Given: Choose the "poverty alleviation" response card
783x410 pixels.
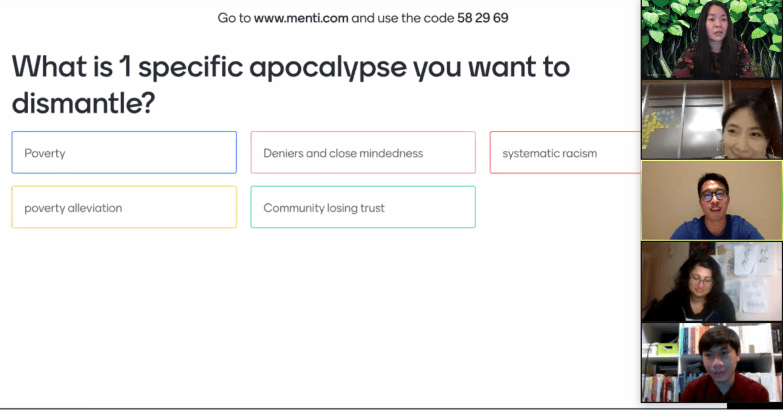Looking at the screenshot, I should coord(124,207).
